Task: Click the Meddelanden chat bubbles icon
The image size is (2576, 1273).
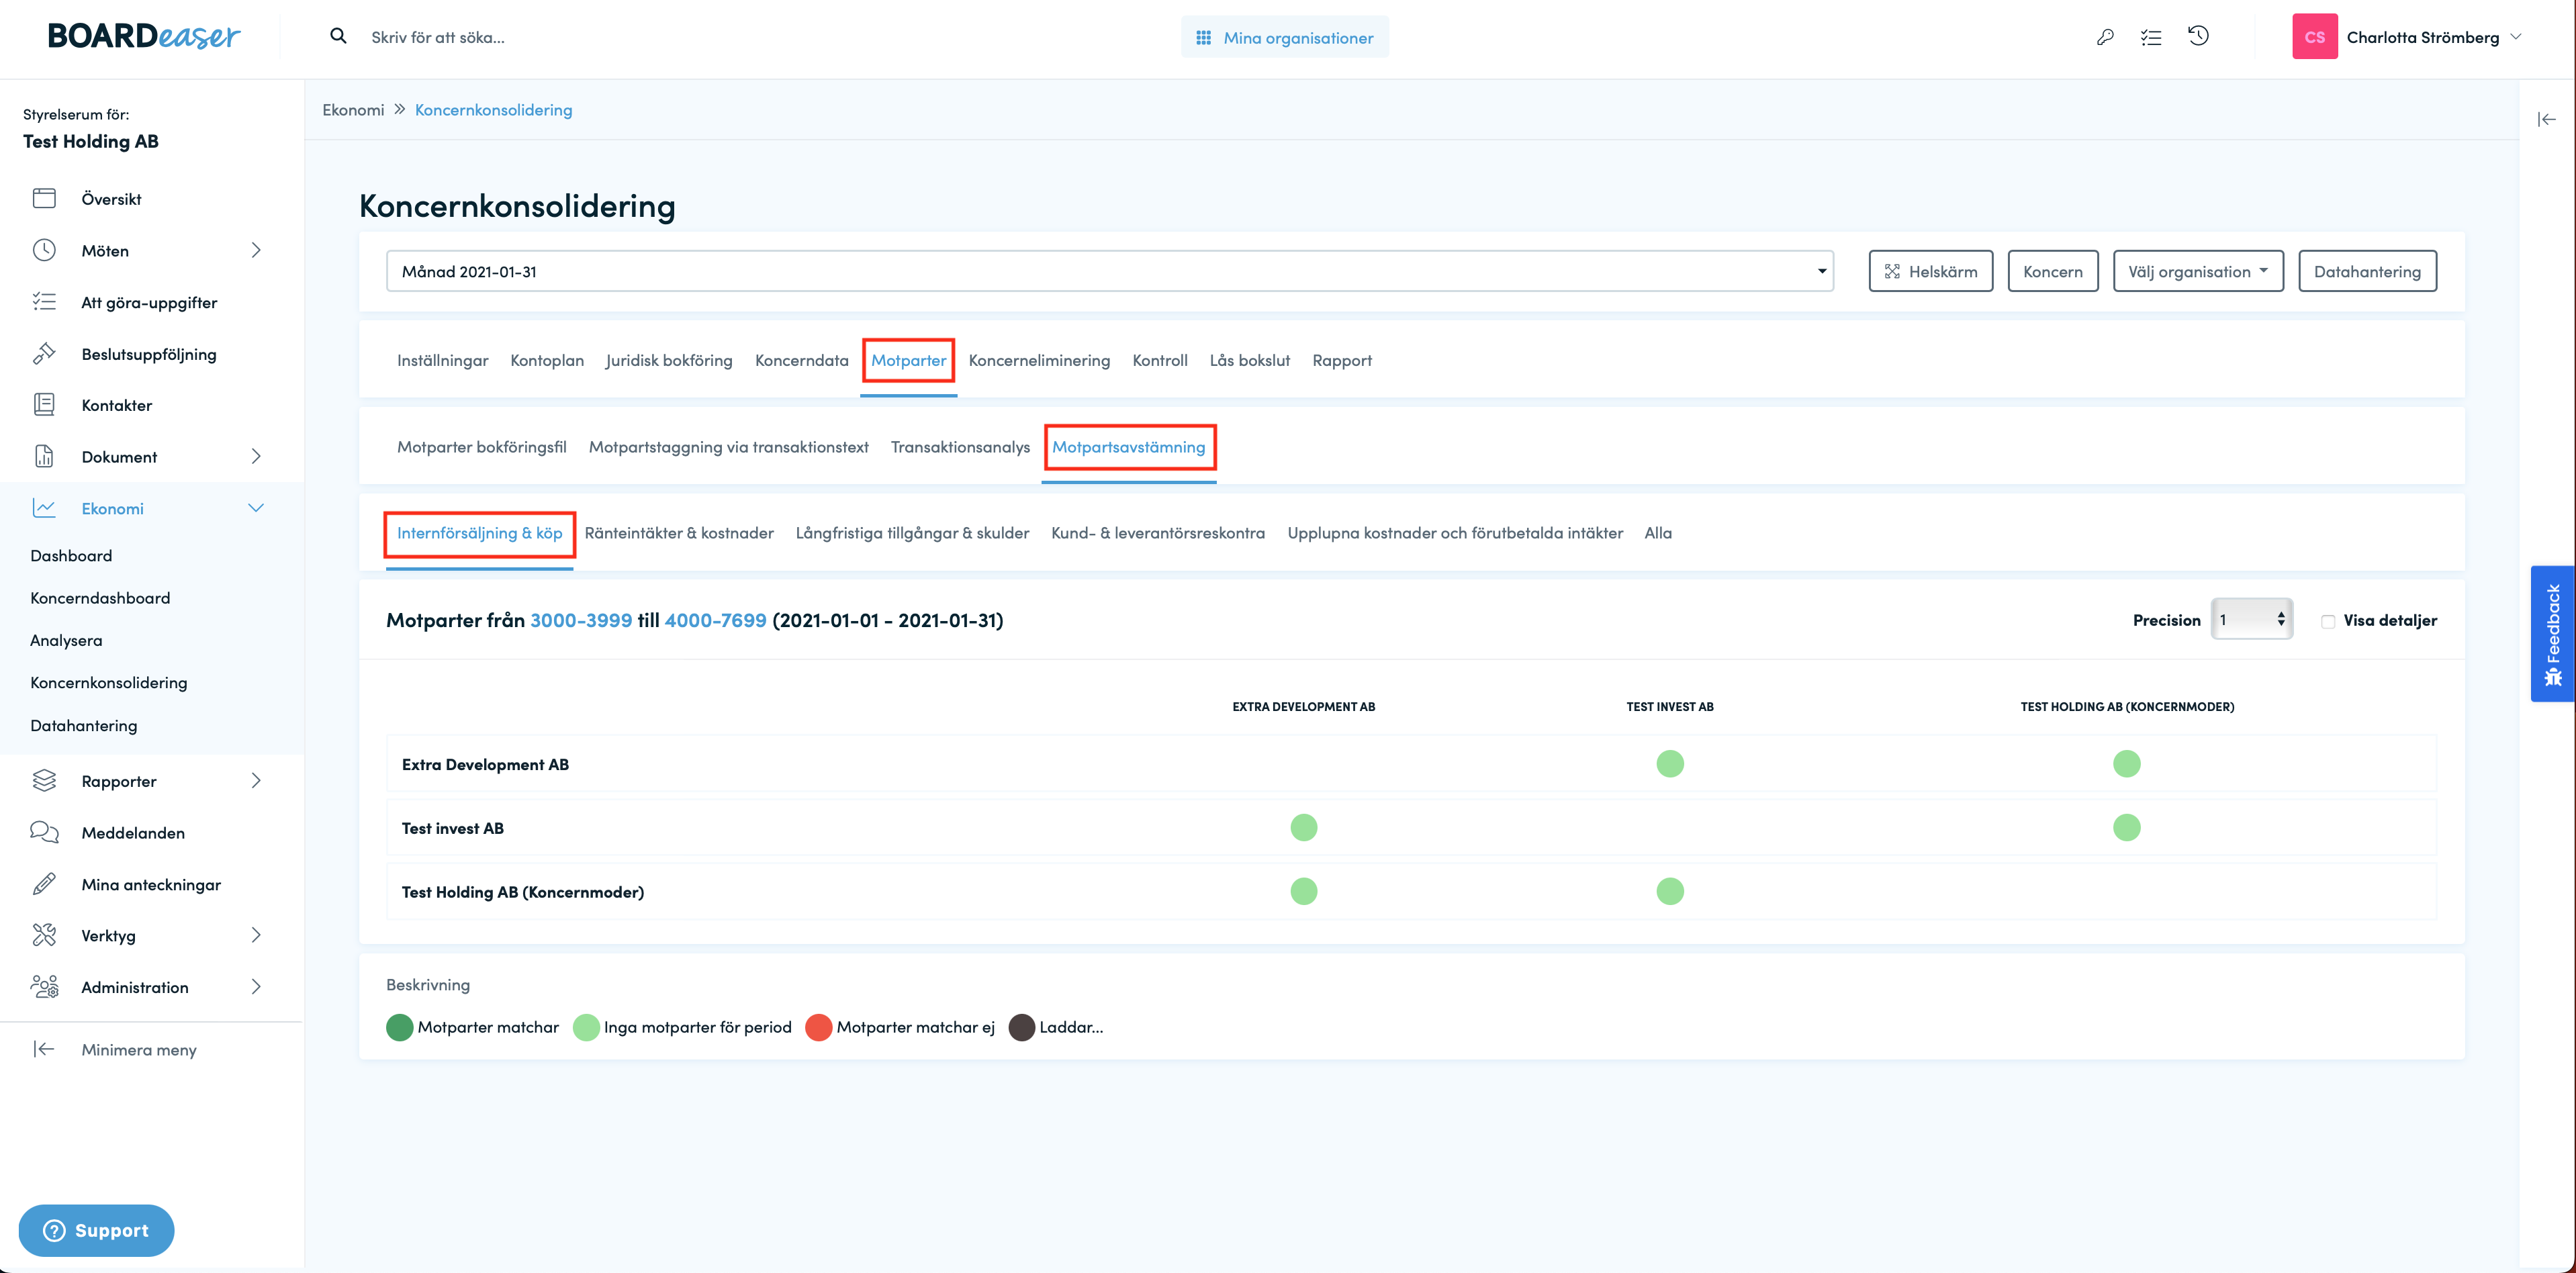Action: 44,832
